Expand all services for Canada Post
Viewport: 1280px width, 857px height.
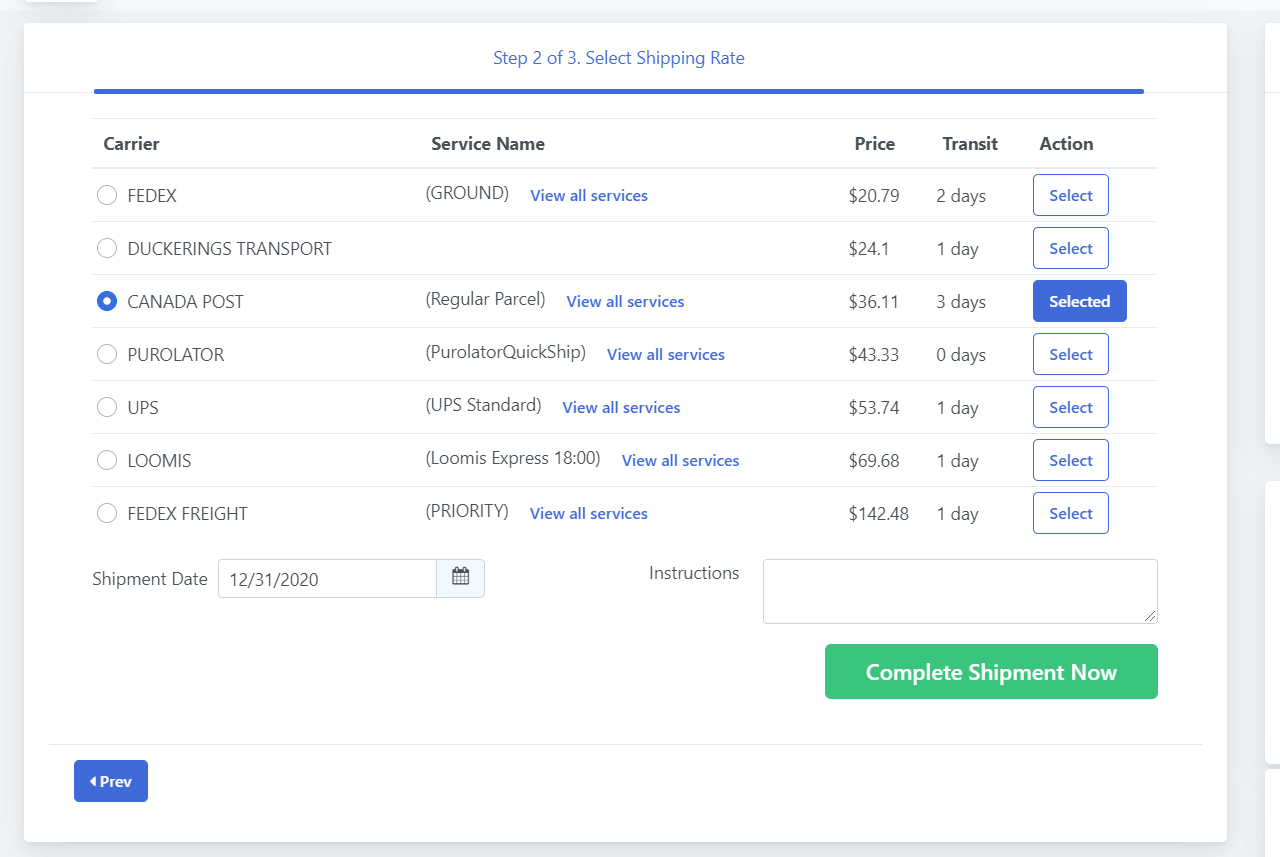click(625, 302)
